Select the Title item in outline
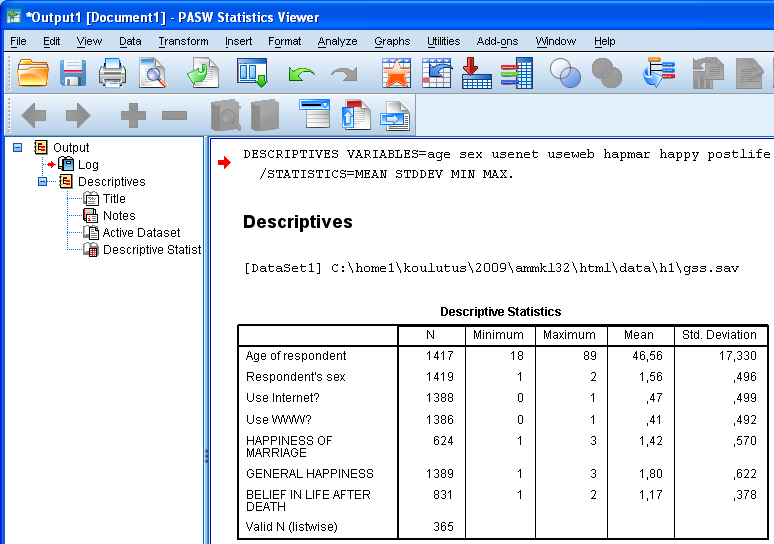The image size is (774, 544). click(x=114, y=198)
